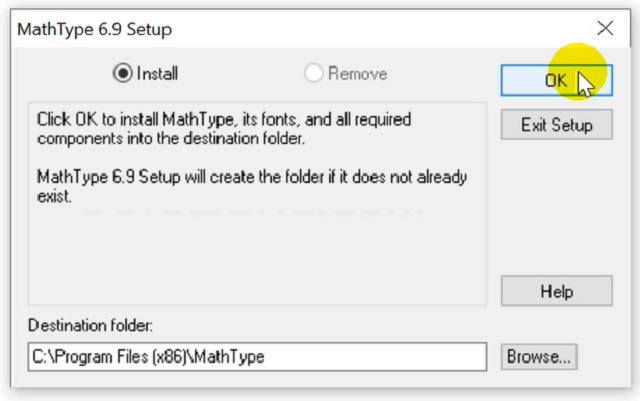The height and width of the screenshot is (401, 640).
Task: Browse for a different destination folder
Action: (x=539, y=355)
